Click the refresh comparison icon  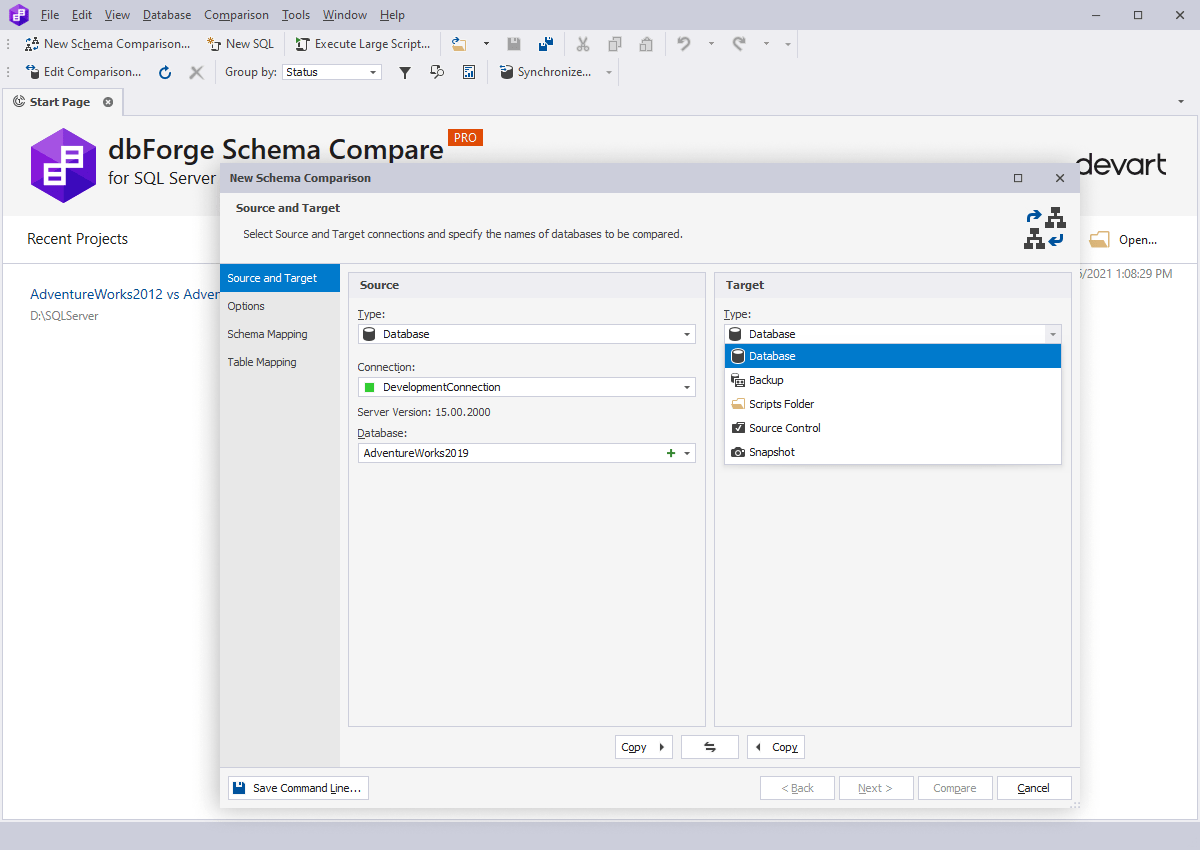click(x=166, y=72)
